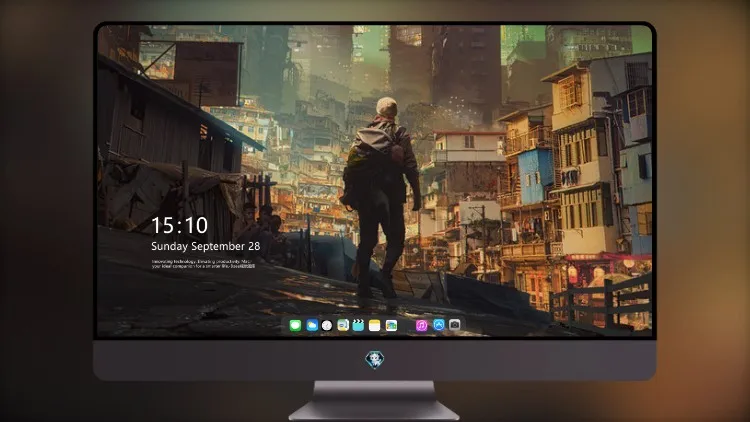750x422 pixels.
Task: Launch the pink Music app
Action: 421,325
